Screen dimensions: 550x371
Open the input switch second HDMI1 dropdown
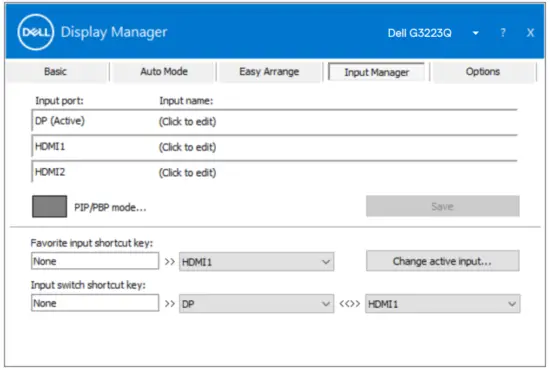[443, 304]
